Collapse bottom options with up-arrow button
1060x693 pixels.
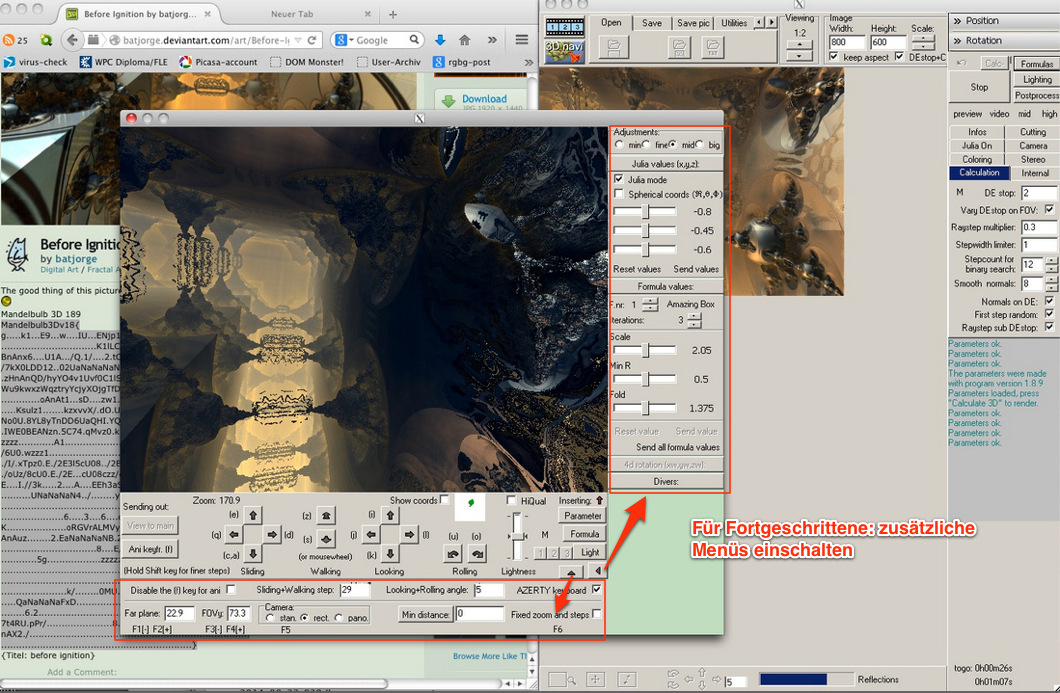[571, 571]
